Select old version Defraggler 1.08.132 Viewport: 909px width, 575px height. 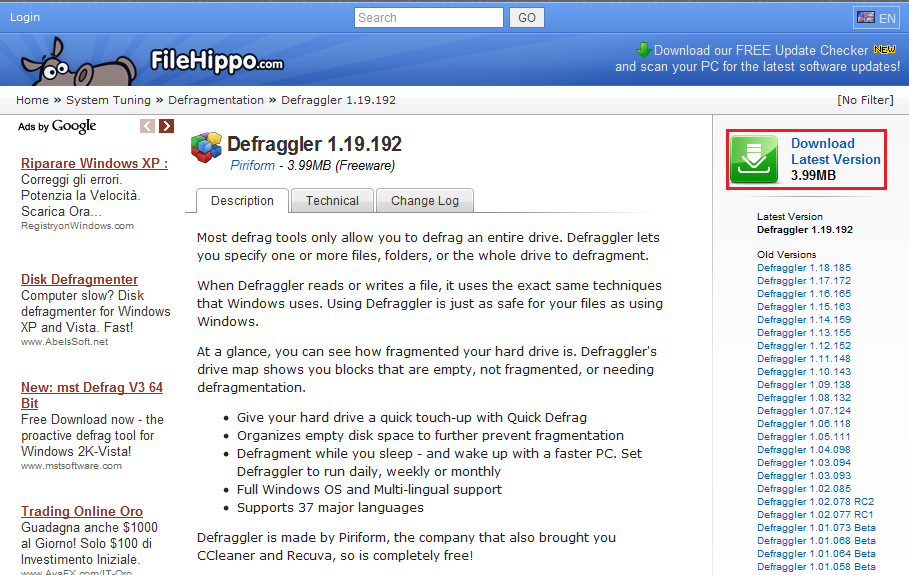coord(804,398)
